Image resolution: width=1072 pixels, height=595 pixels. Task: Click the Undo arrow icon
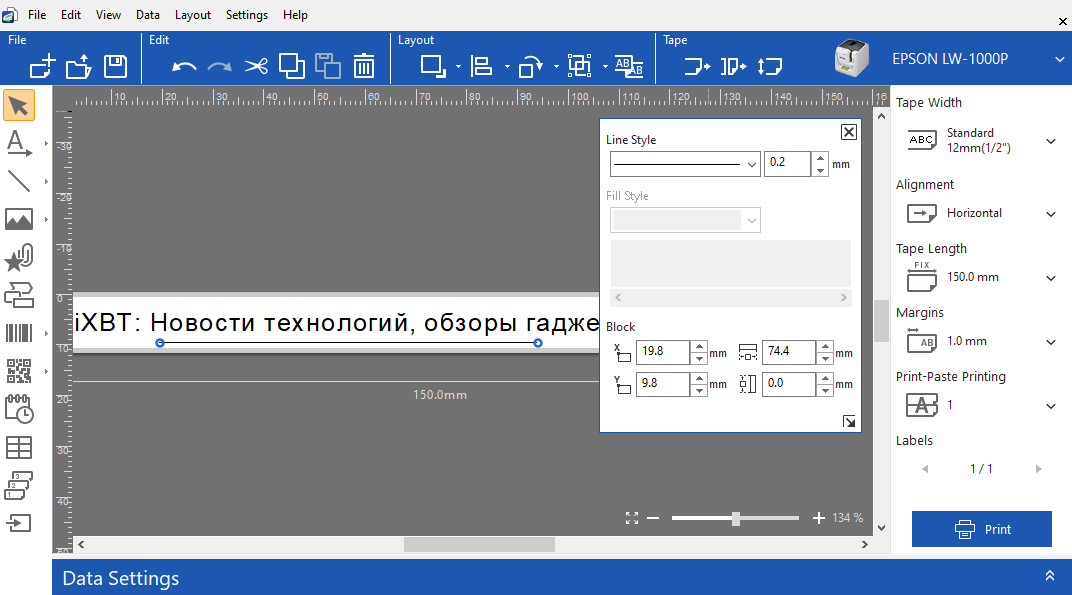[x=184, y=66]
